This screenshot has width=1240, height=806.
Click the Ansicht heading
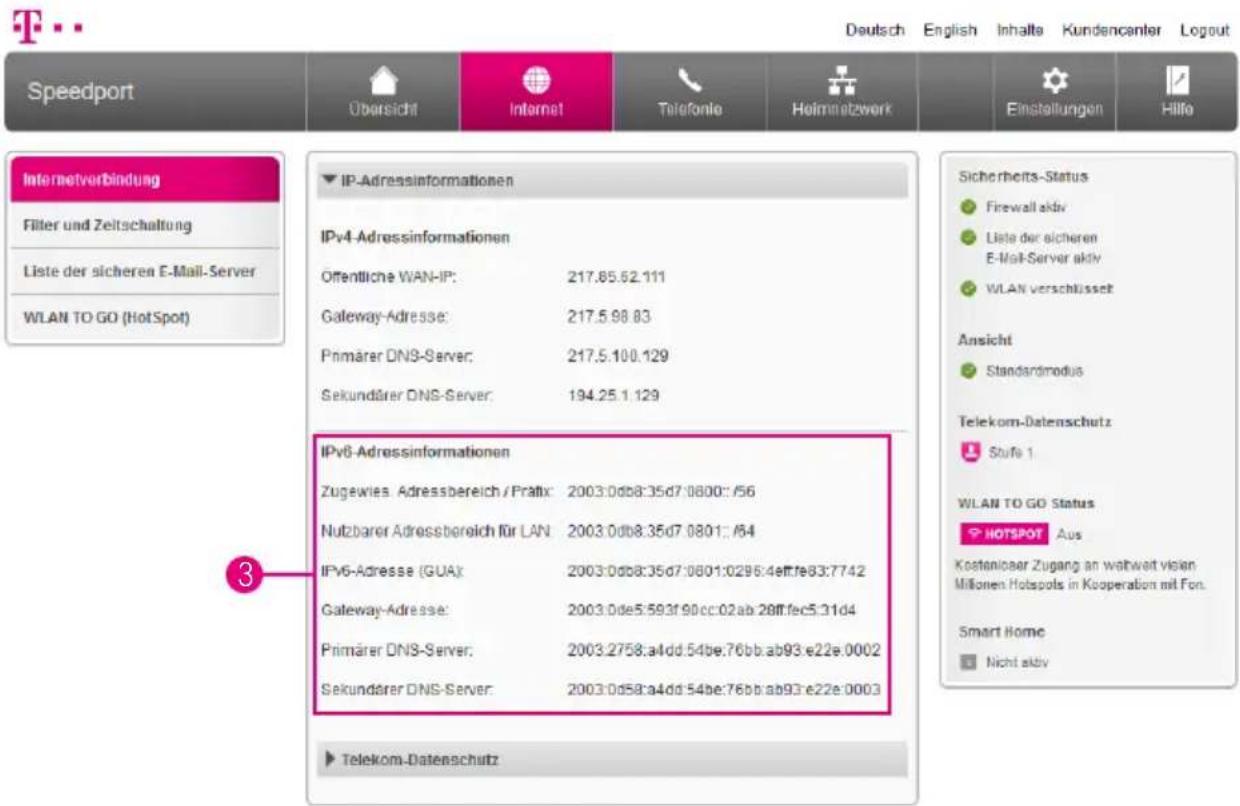[x=985, y=340]
